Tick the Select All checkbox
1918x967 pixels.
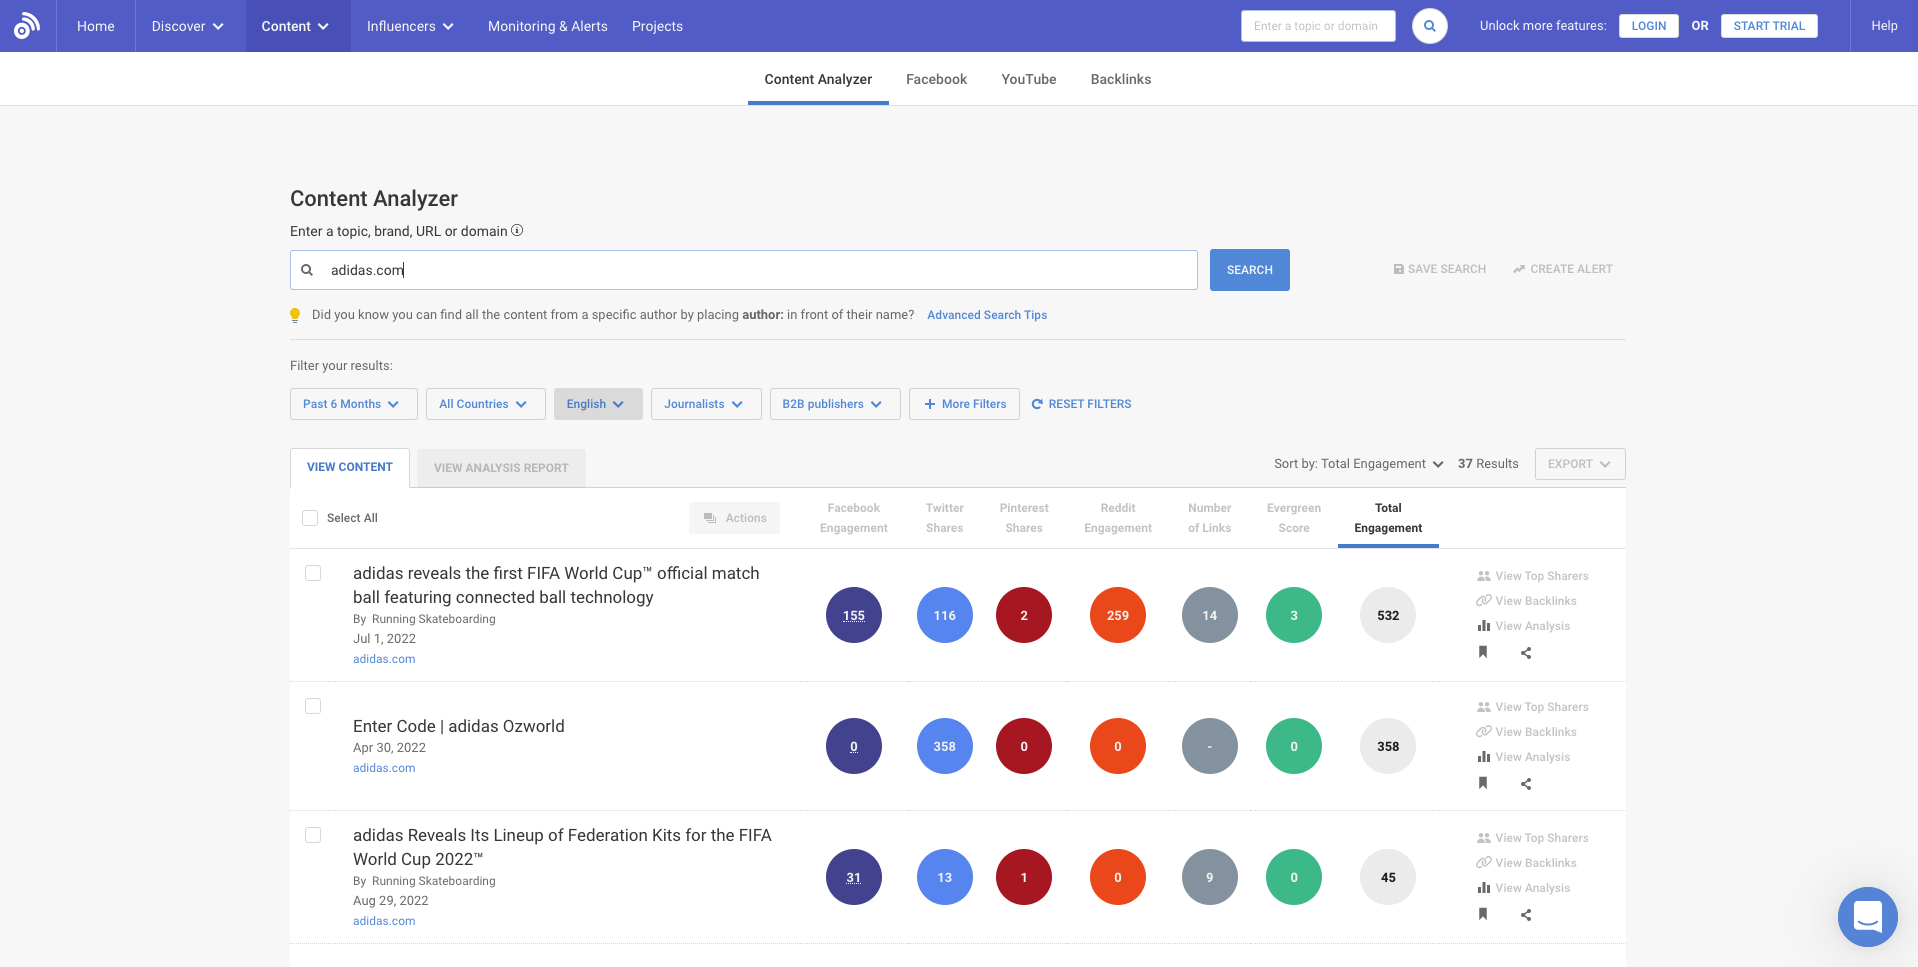coord(310,518)
